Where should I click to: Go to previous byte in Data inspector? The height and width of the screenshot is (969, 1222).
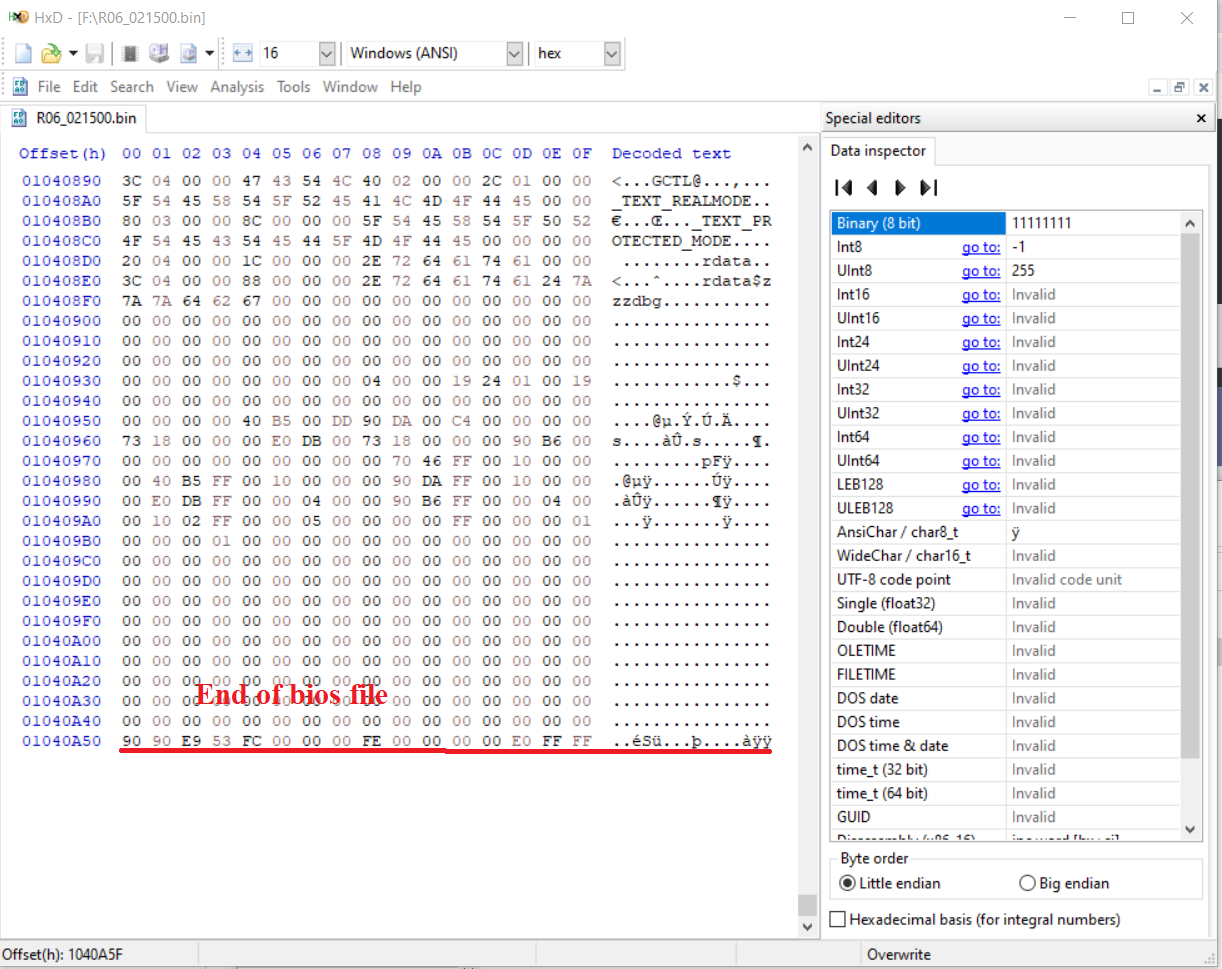tap(871, 188)
